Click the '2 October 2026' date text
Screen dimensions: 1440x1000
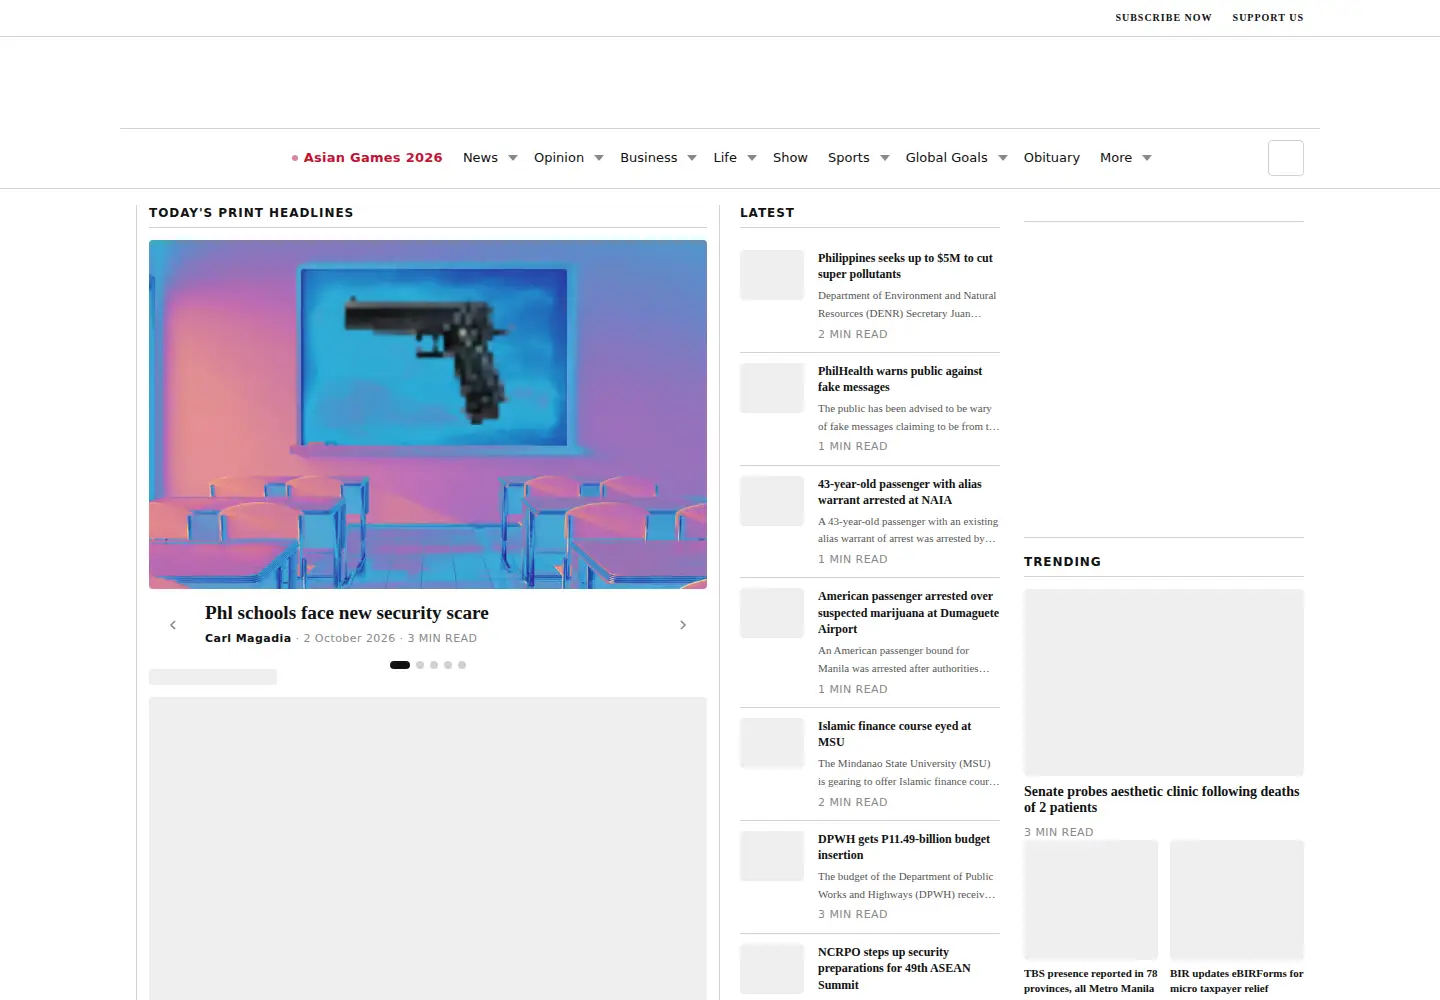click(x=349, y=638)
